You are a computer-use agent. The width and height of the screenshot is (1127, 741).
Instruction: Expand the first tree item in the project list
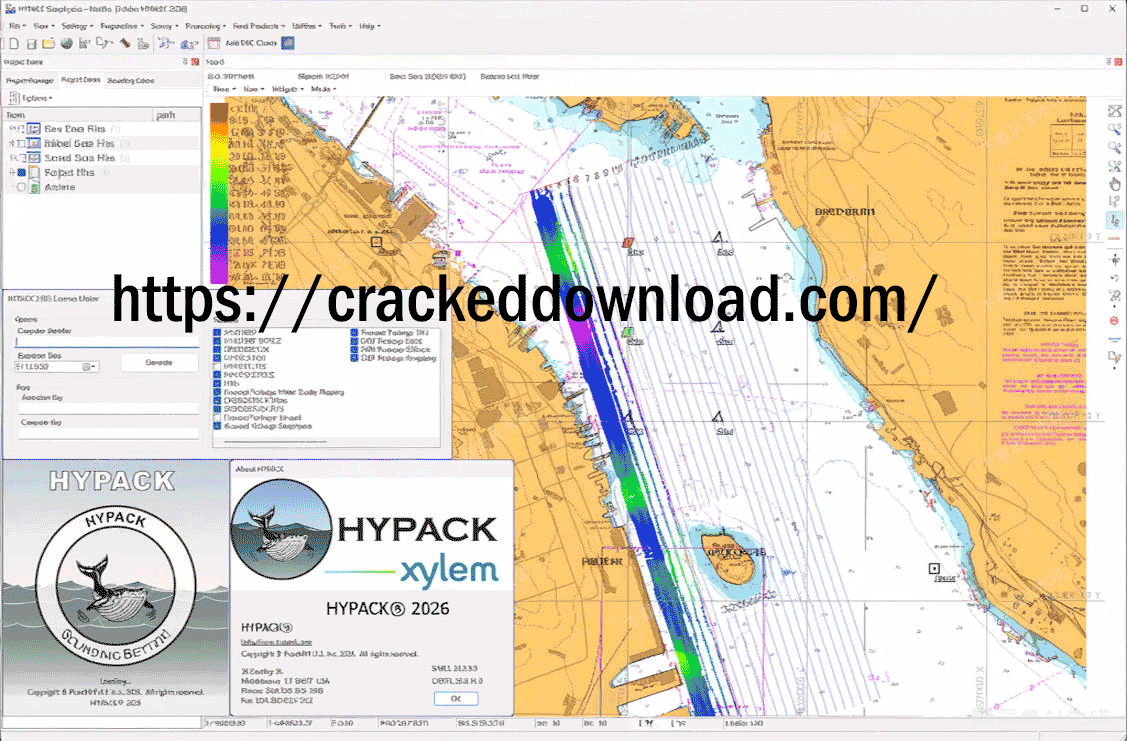tap(11, 129)
